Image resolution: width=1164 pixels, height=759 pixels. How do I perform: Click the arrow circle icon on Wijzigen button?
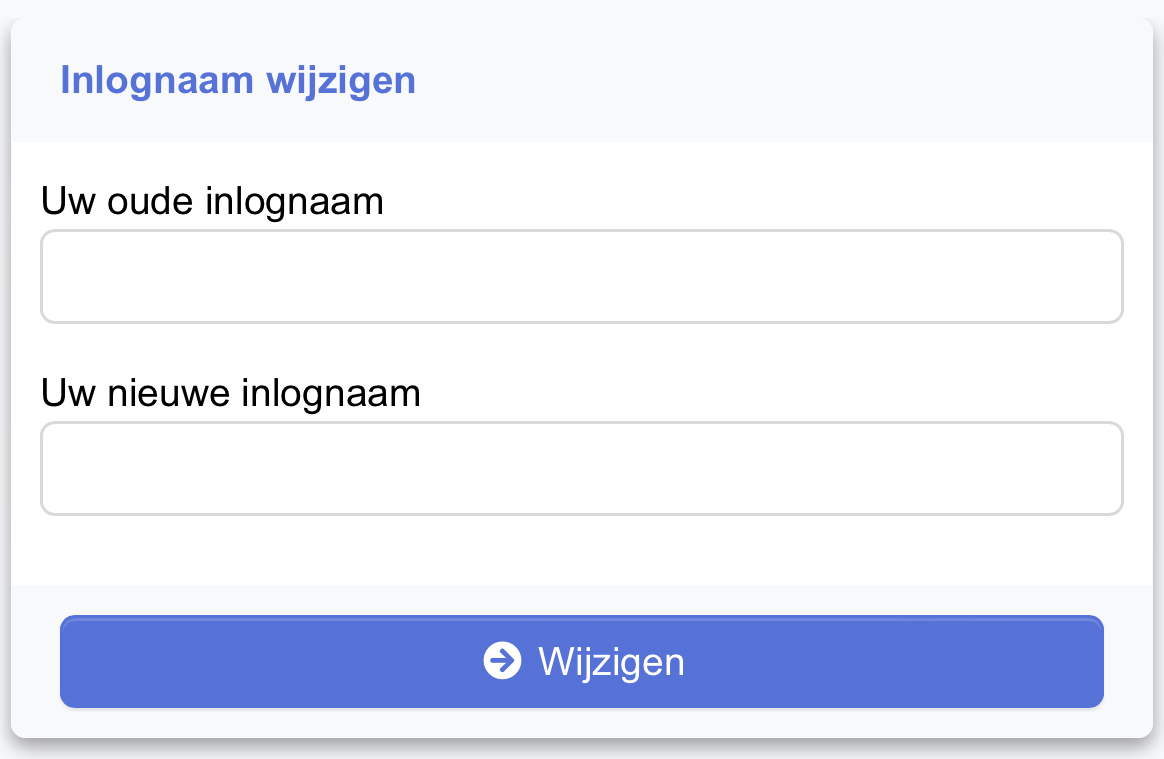(502, 661)
